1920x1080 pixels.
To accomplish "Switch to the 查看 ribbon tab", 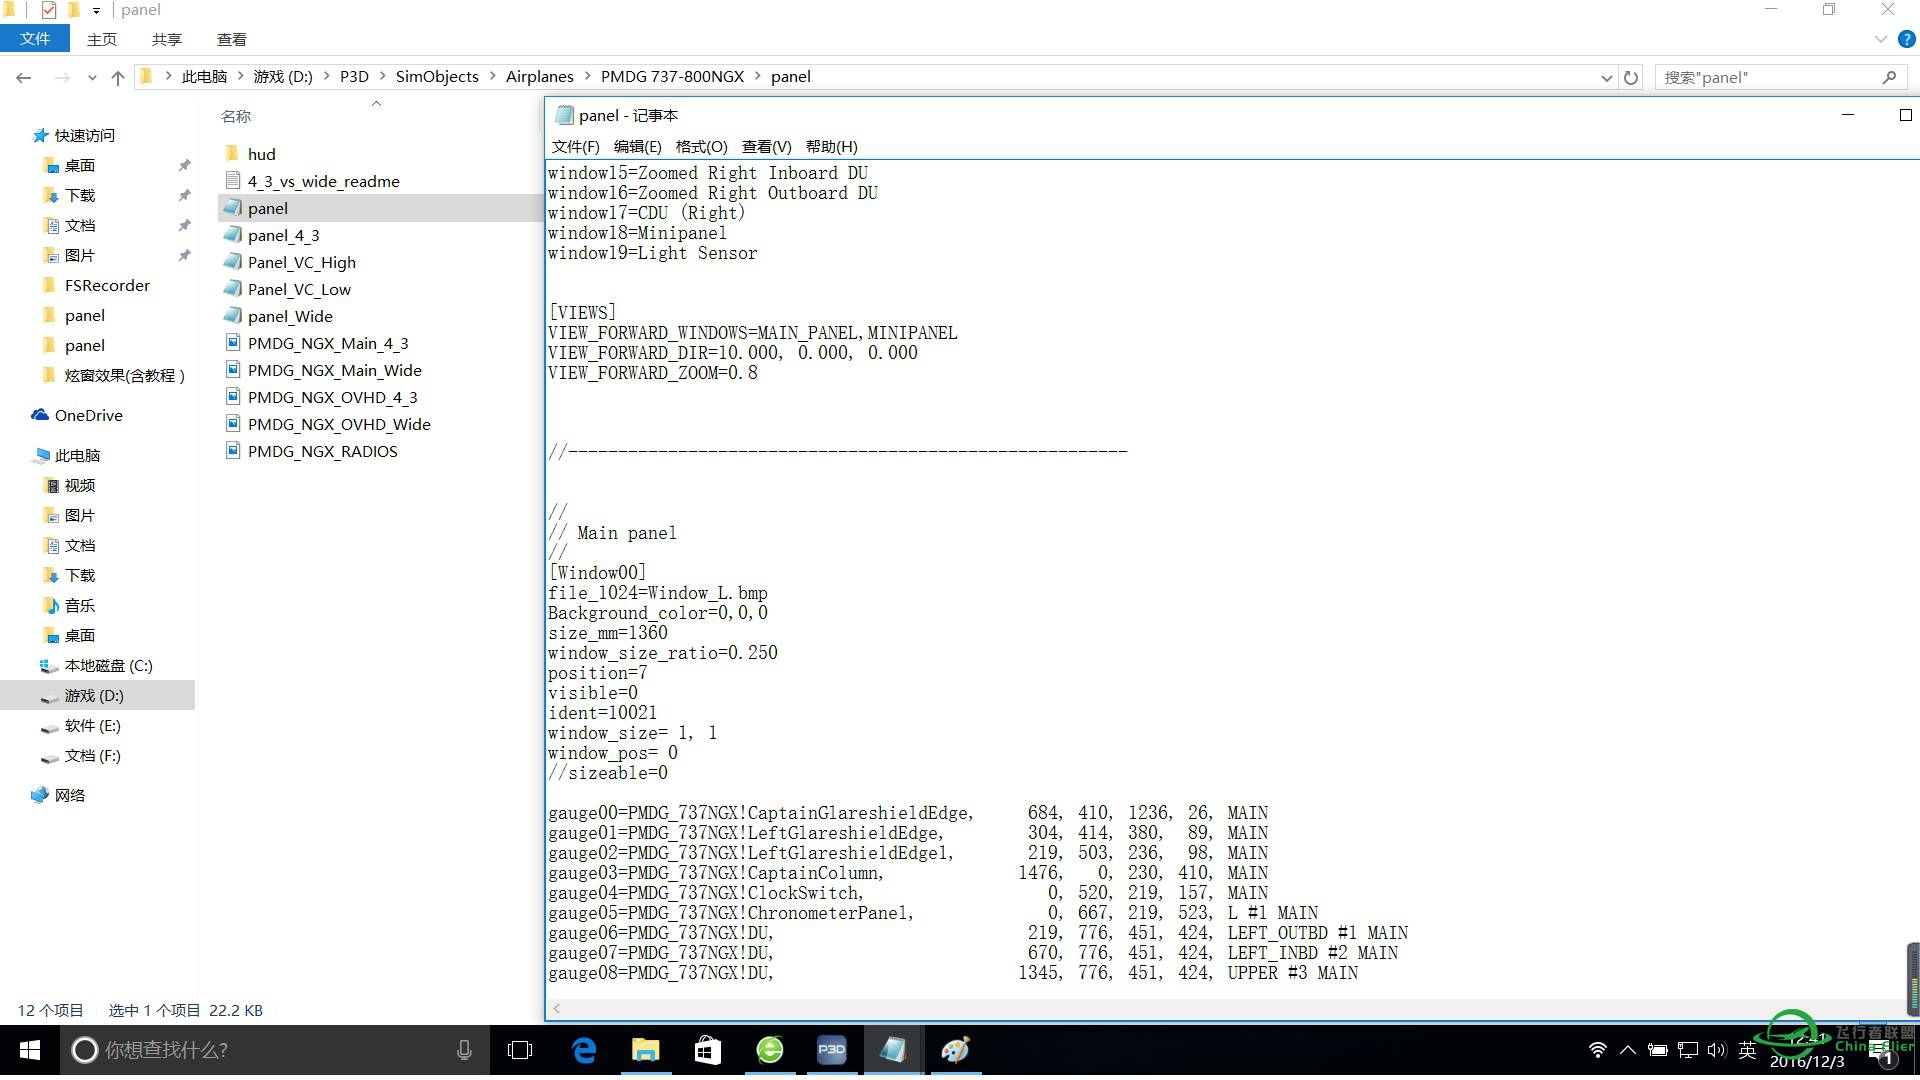I will tap(232, 39).
